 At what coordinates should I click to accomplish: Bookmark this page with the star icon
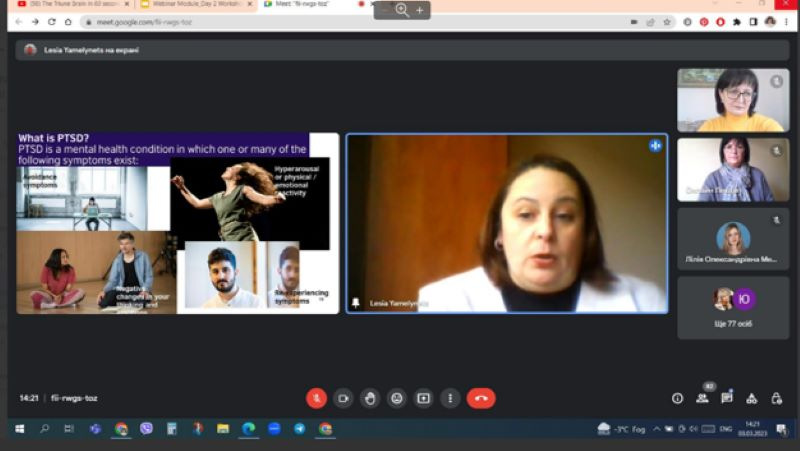(x=666, y=22)
